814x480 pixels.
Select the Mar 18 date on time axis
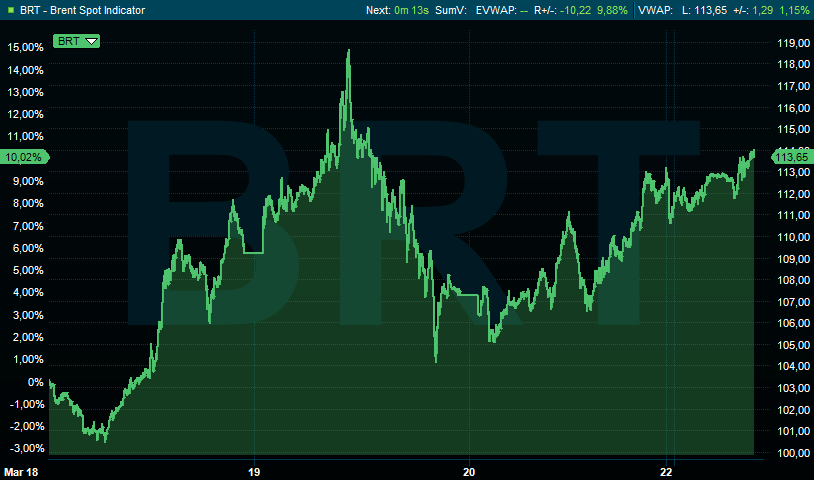20,469
